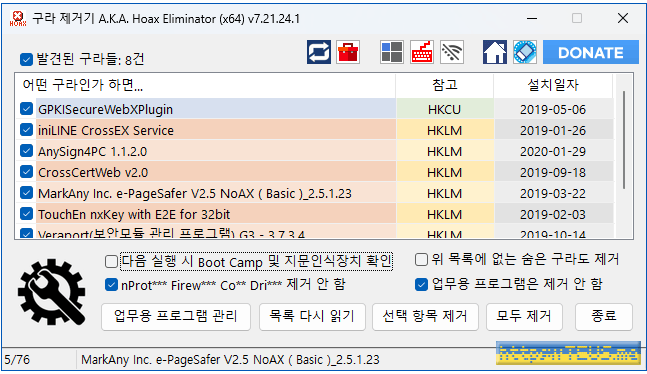Viewport: 647px width, 374px height.
Task: Click the date 2020-01-29
Action: click(553, 151)
